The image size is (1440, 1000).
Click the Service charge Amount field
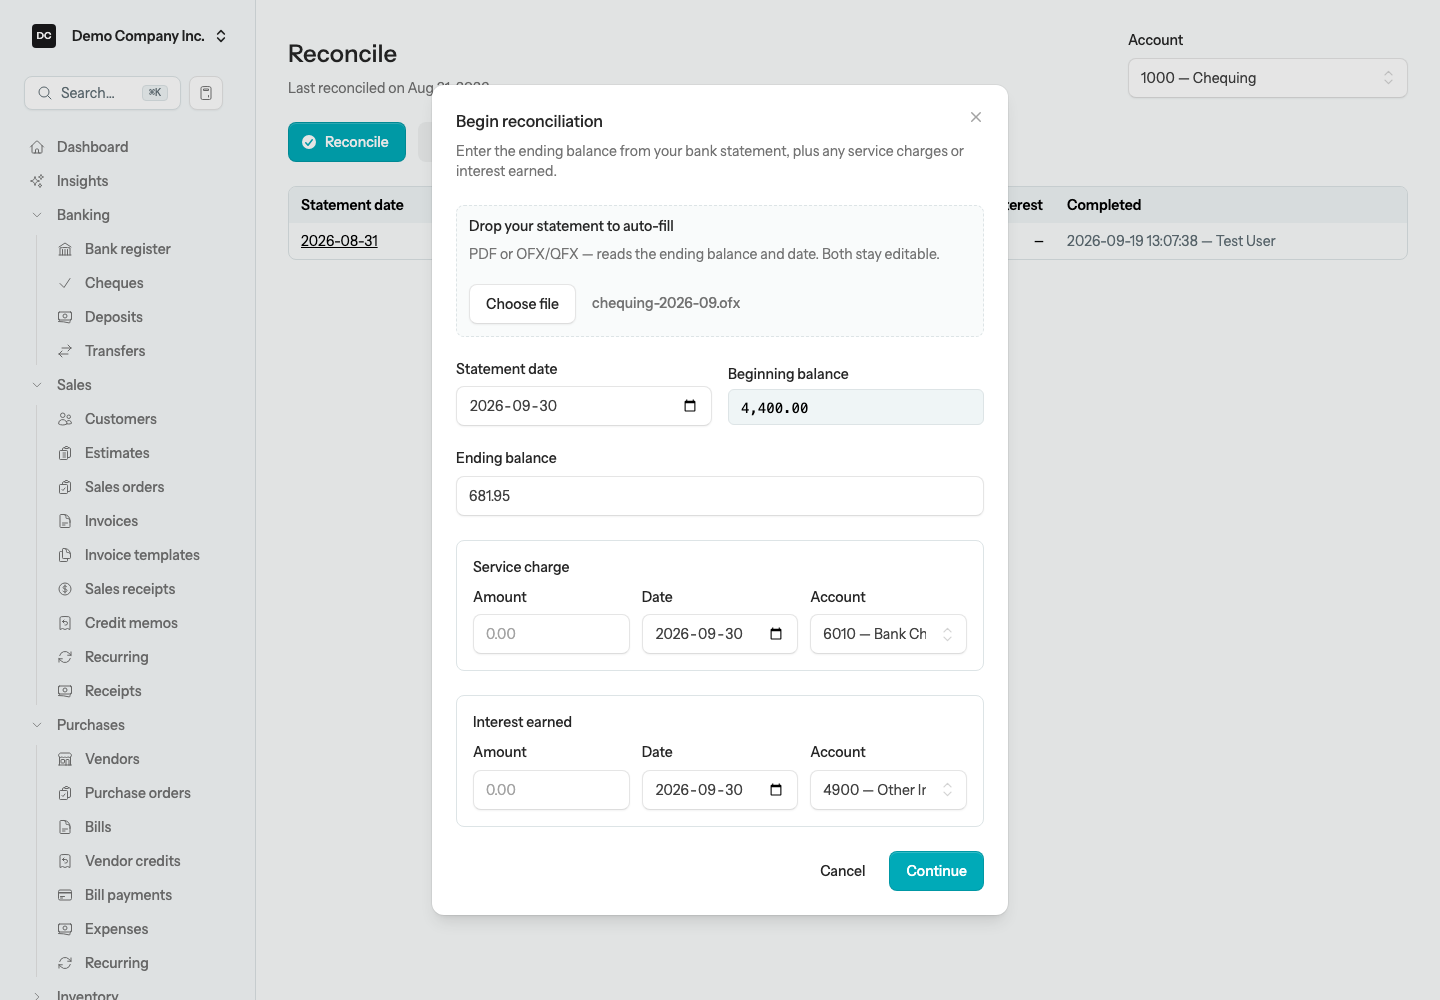pos(551,634)
